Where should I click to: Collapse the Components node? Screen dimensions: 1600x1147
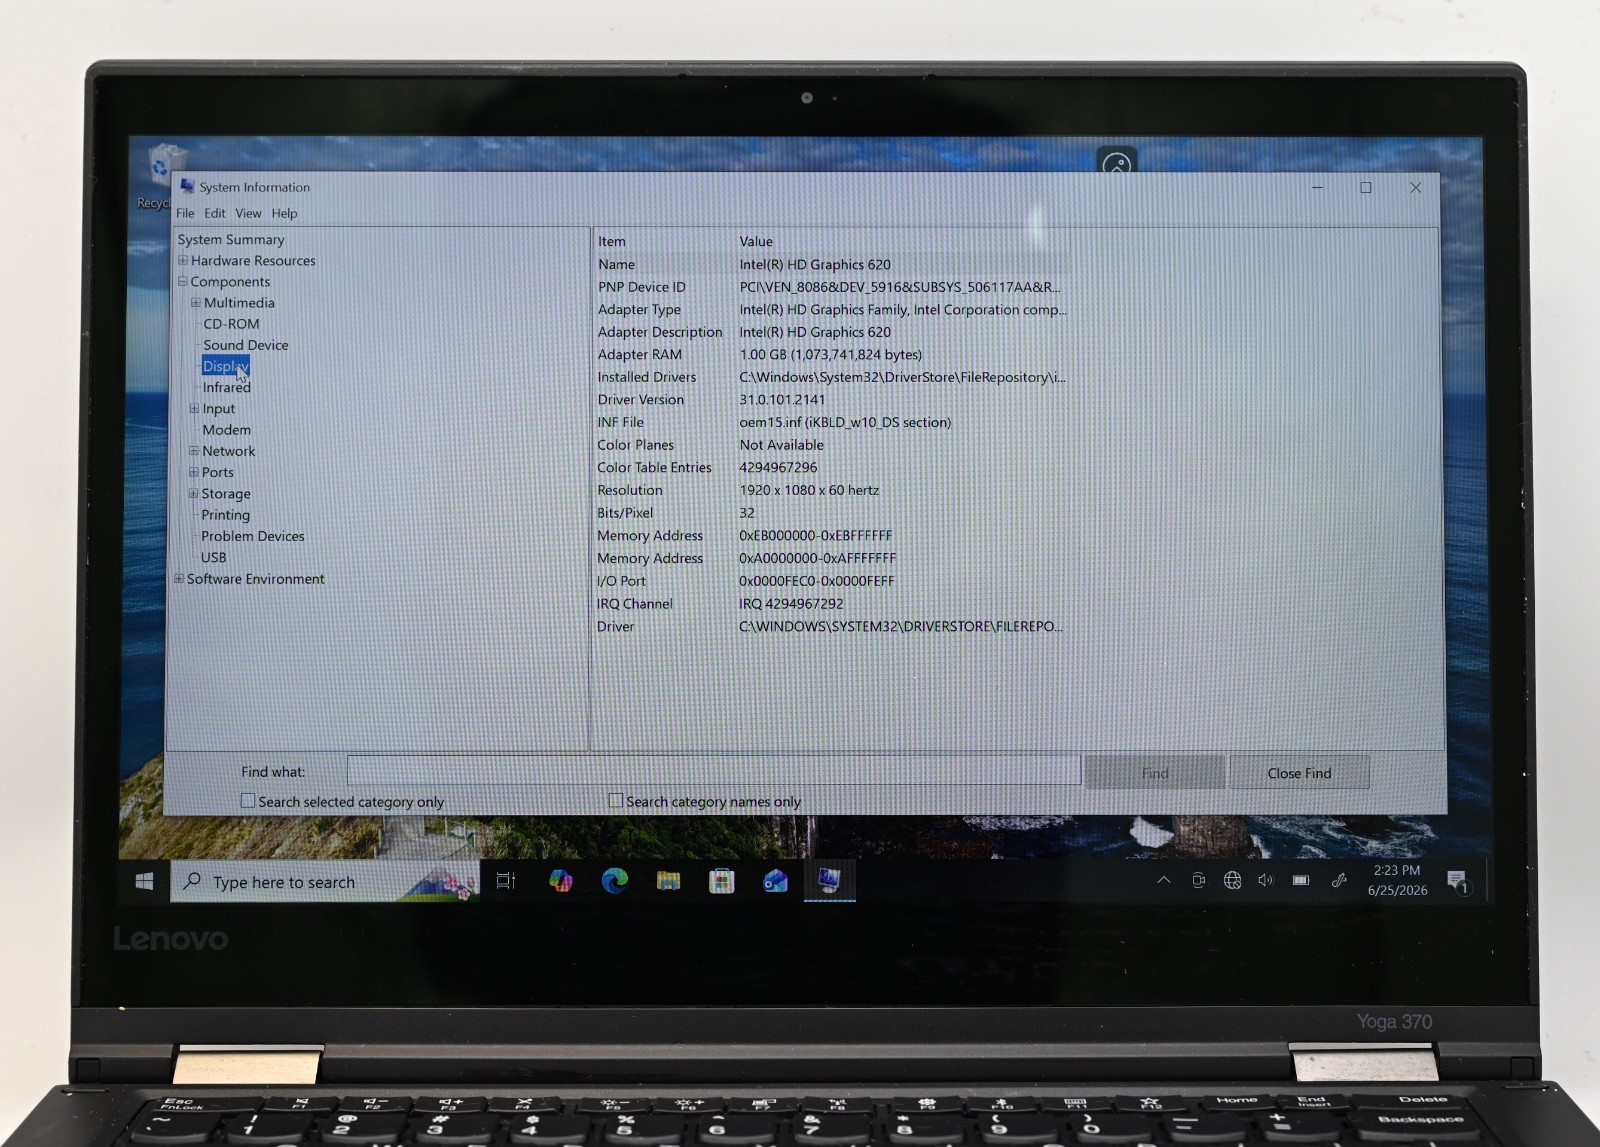click(x=183, y=281)
